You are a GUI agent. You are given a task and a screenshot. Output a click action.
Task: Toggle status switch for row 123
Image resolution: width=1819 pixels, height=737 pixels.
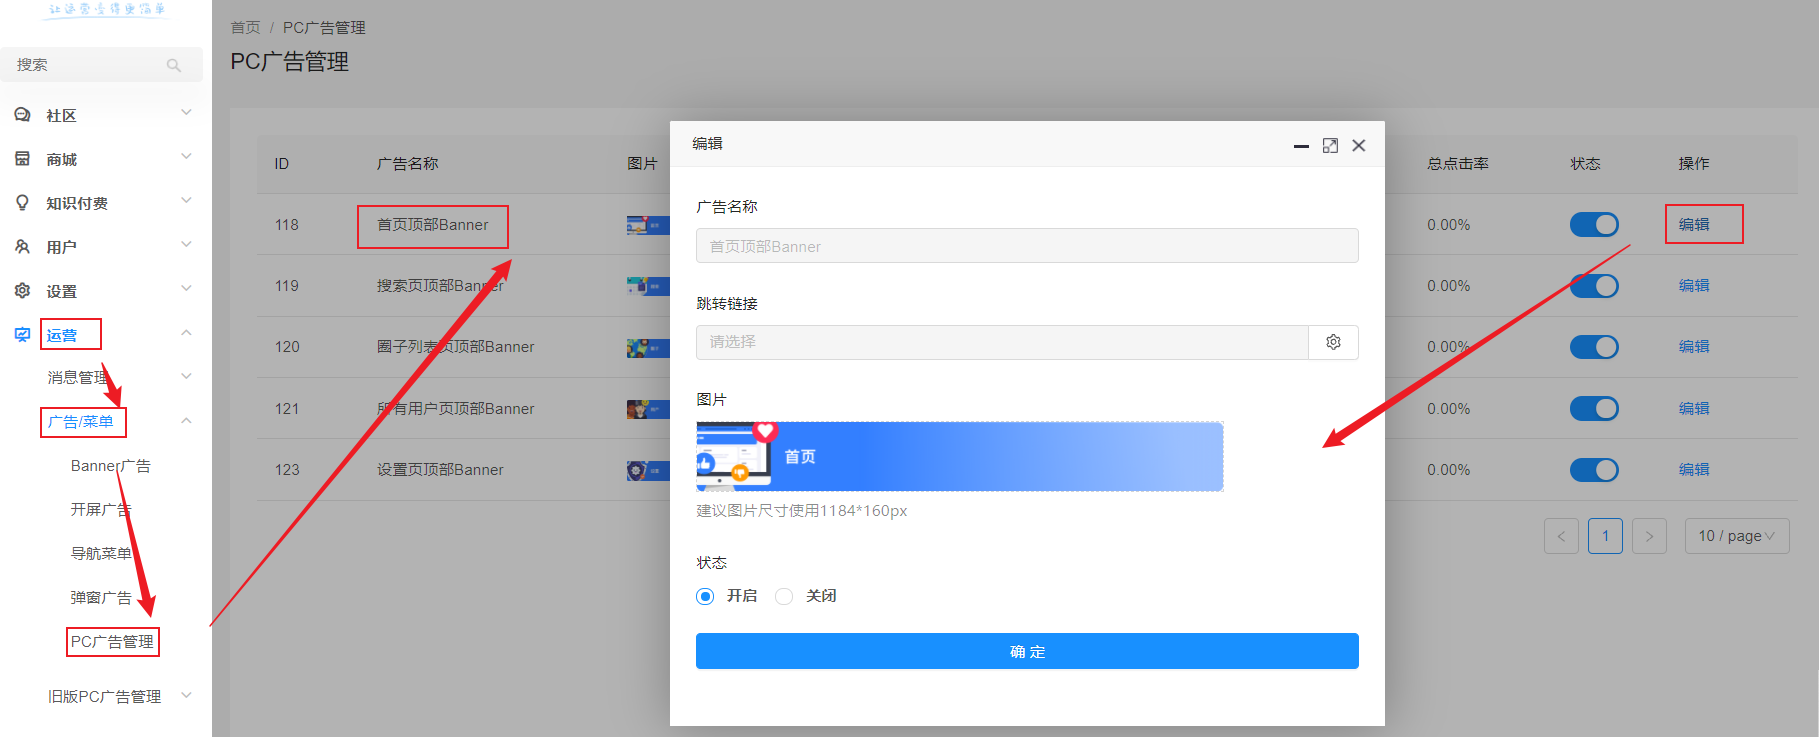(x=1594, y=469)
